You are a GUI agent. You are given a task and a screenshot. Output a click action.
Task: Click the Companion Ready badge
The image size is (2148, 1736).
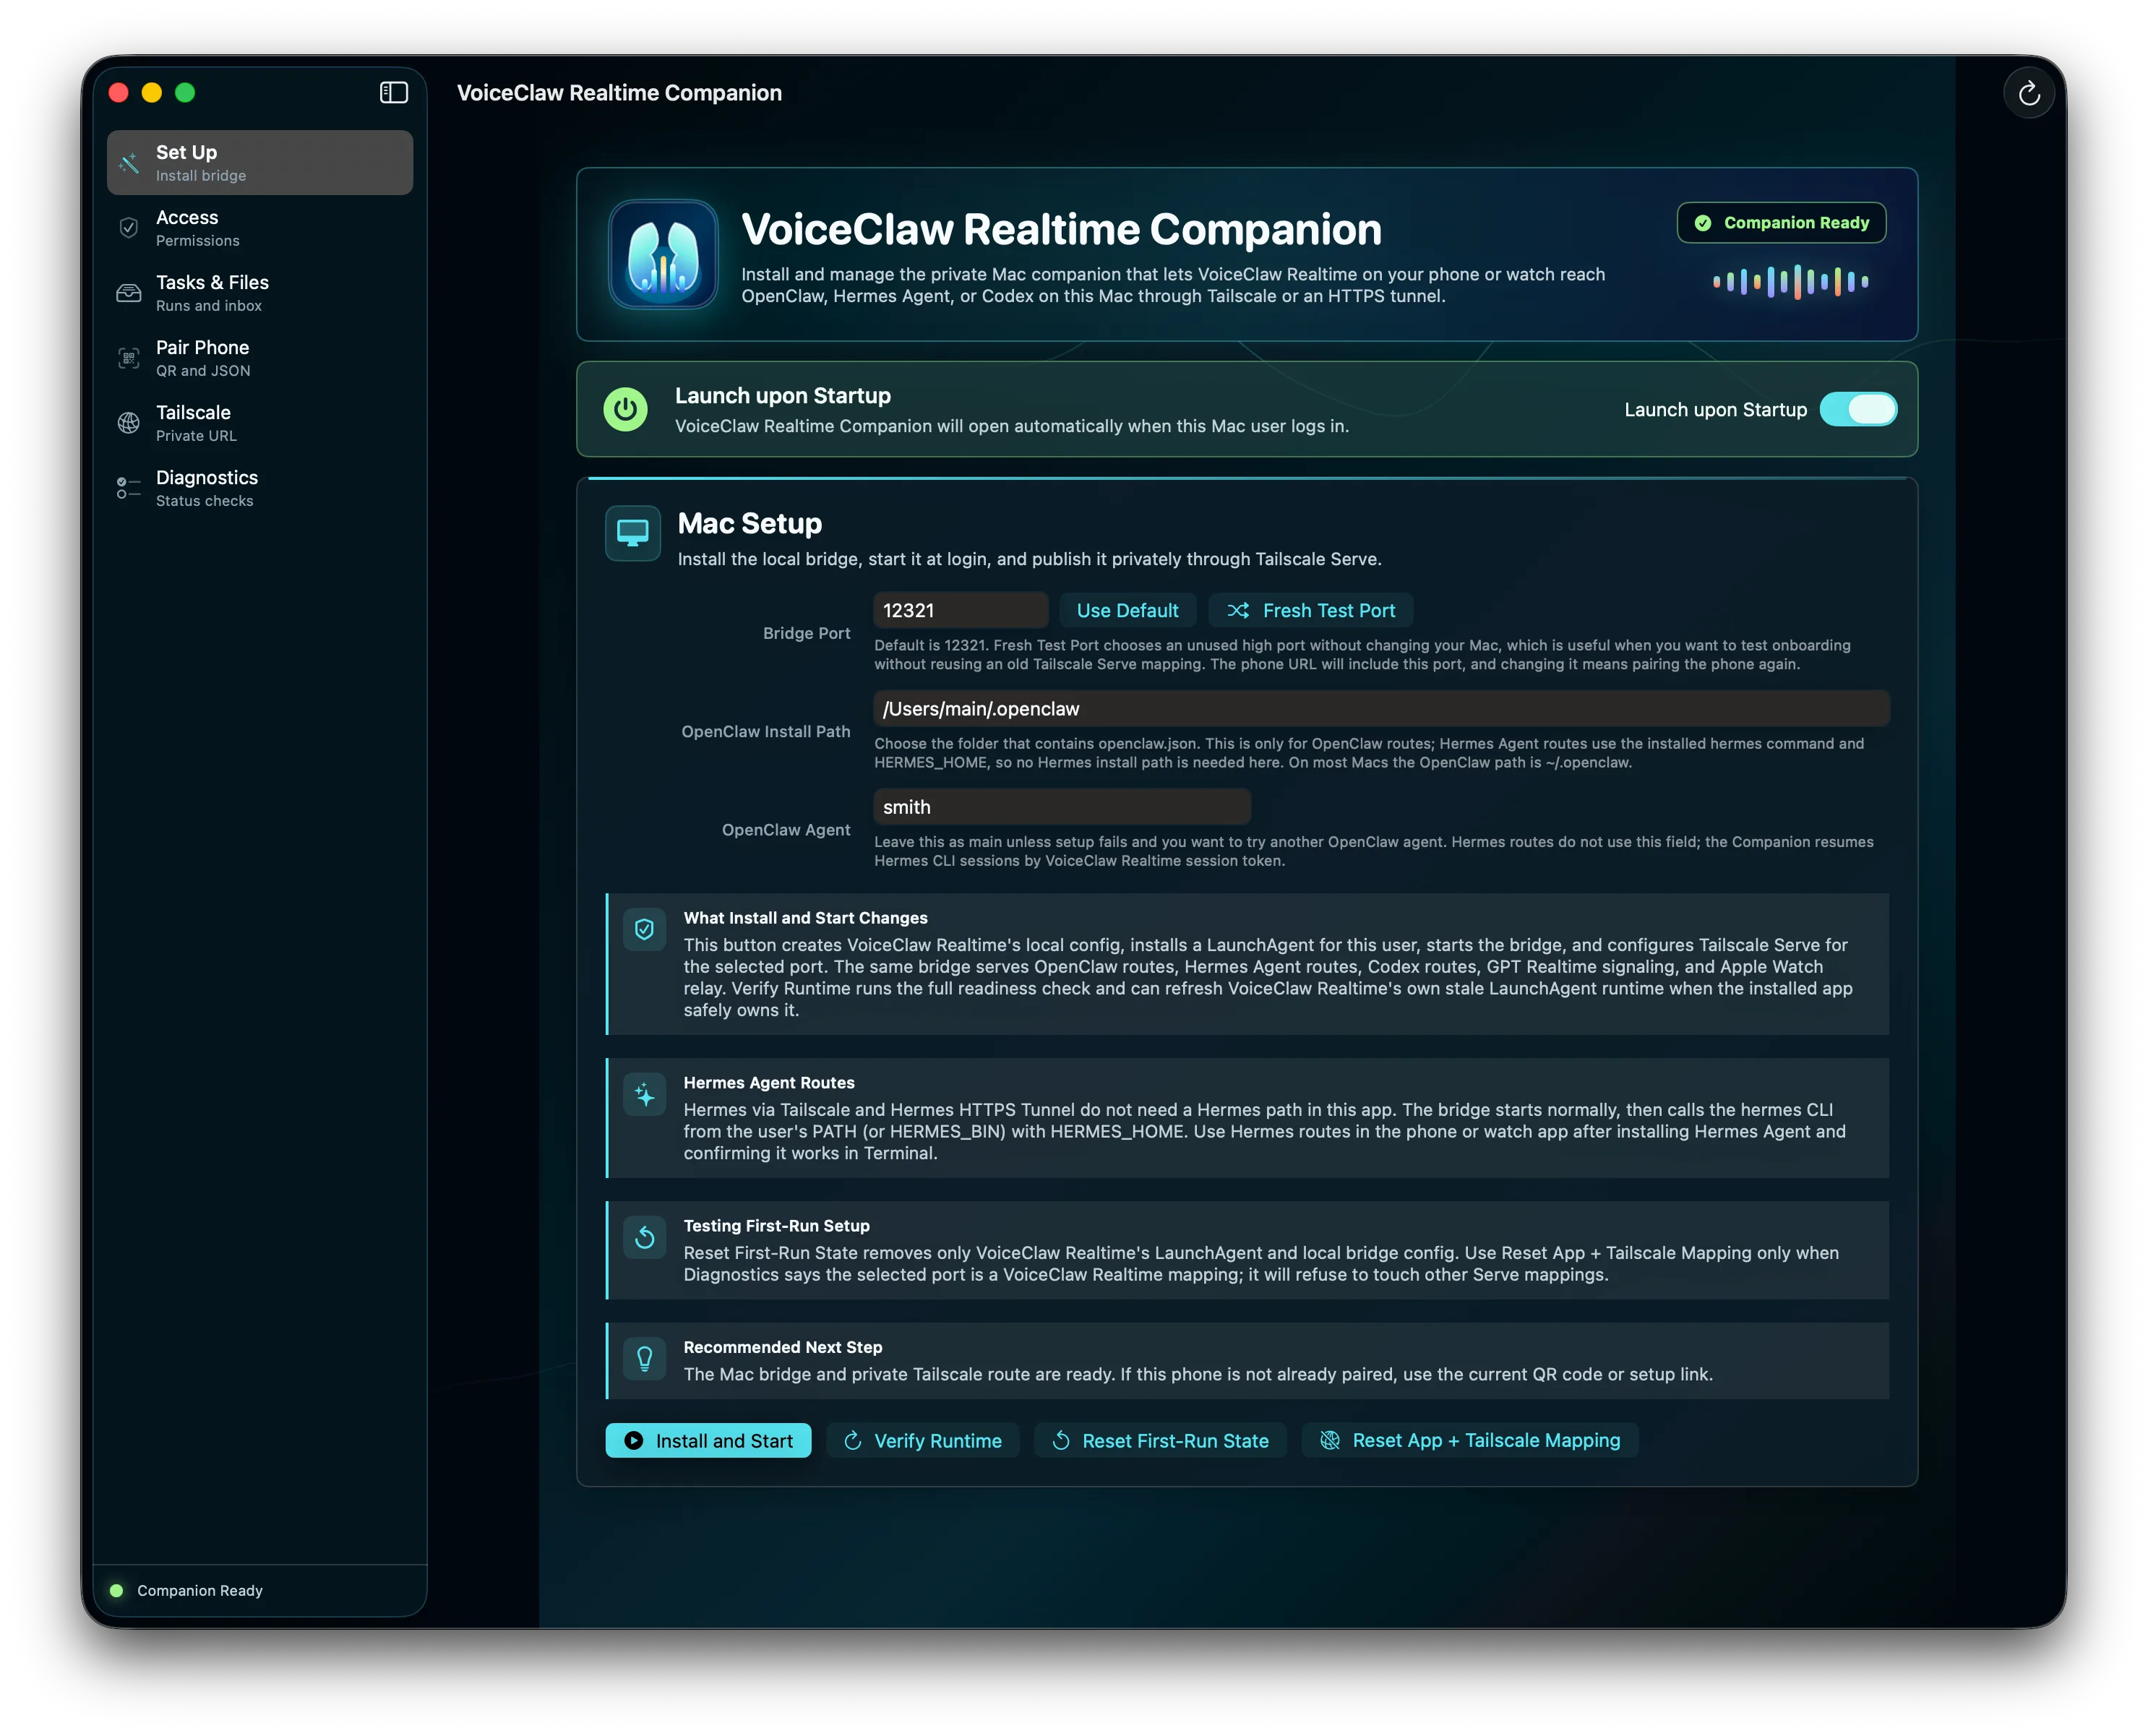click(x=1781, y=223)
